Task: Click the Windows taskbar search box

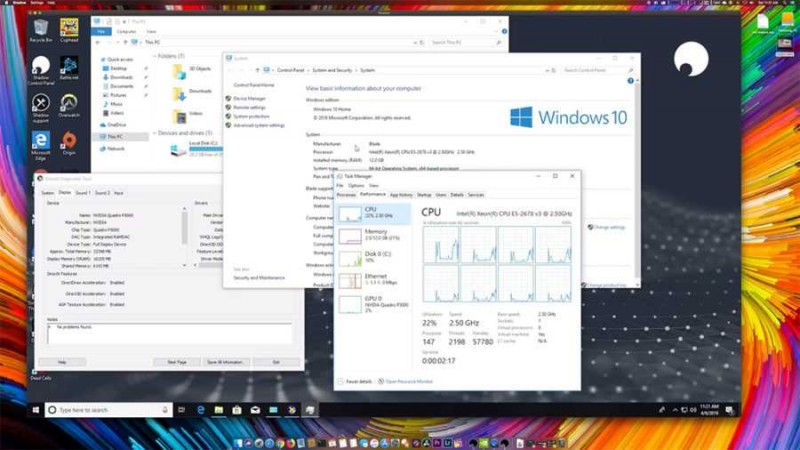Action: pos(109,410)
